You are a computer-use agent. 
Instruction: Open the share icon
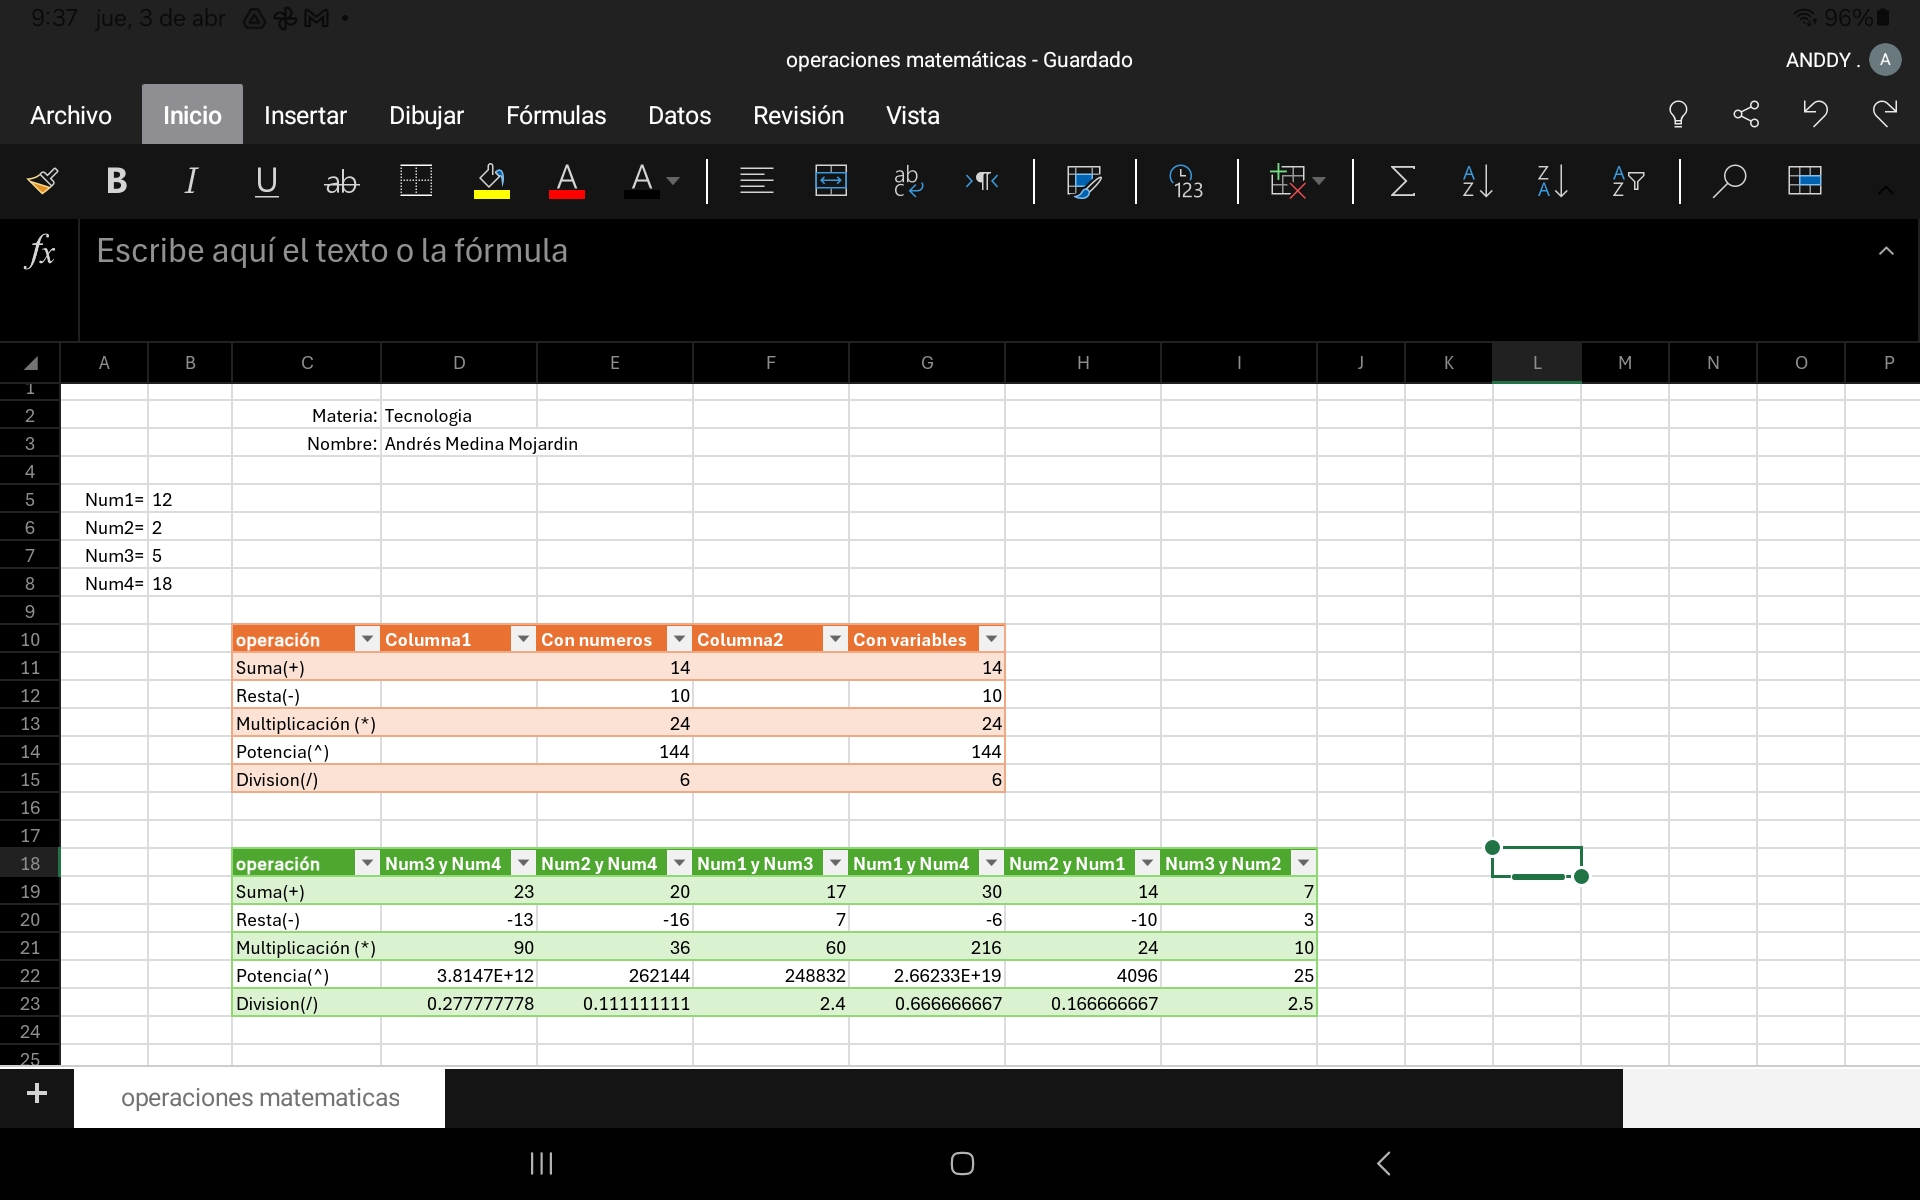pos(1746,114)
